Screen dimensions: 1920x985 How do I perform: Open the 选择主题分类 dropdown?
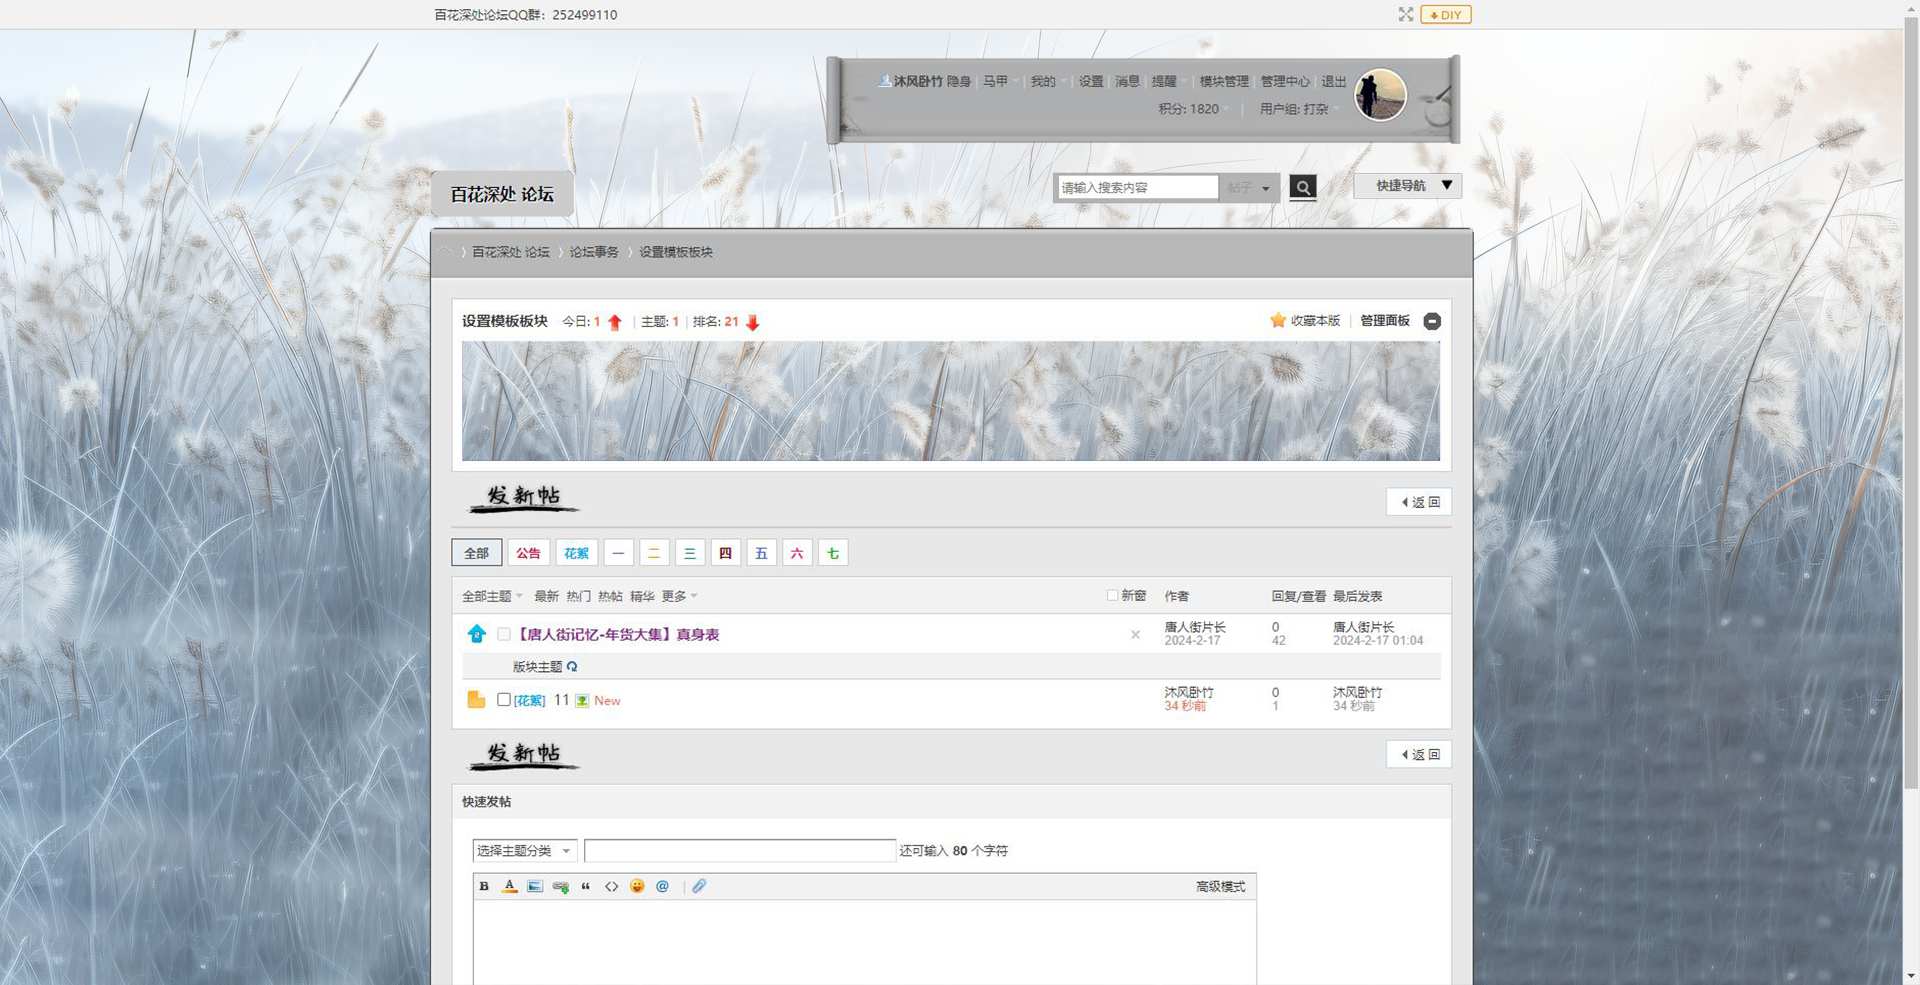point(523,851)
